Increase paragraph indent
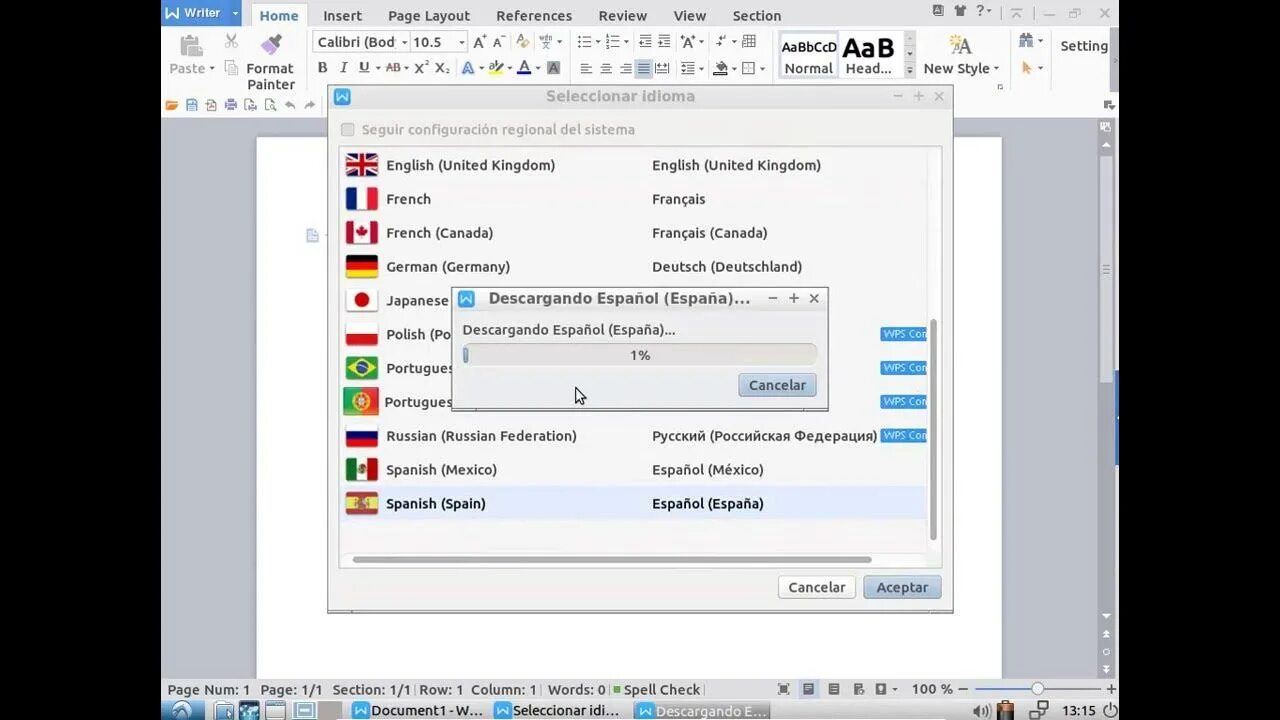The image size is (1280, 720). [664, 42]
